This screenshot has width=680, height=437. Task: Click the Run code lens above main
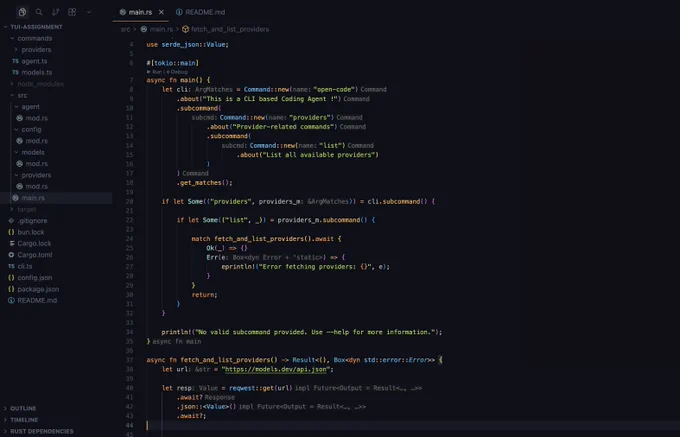point(157,72)
